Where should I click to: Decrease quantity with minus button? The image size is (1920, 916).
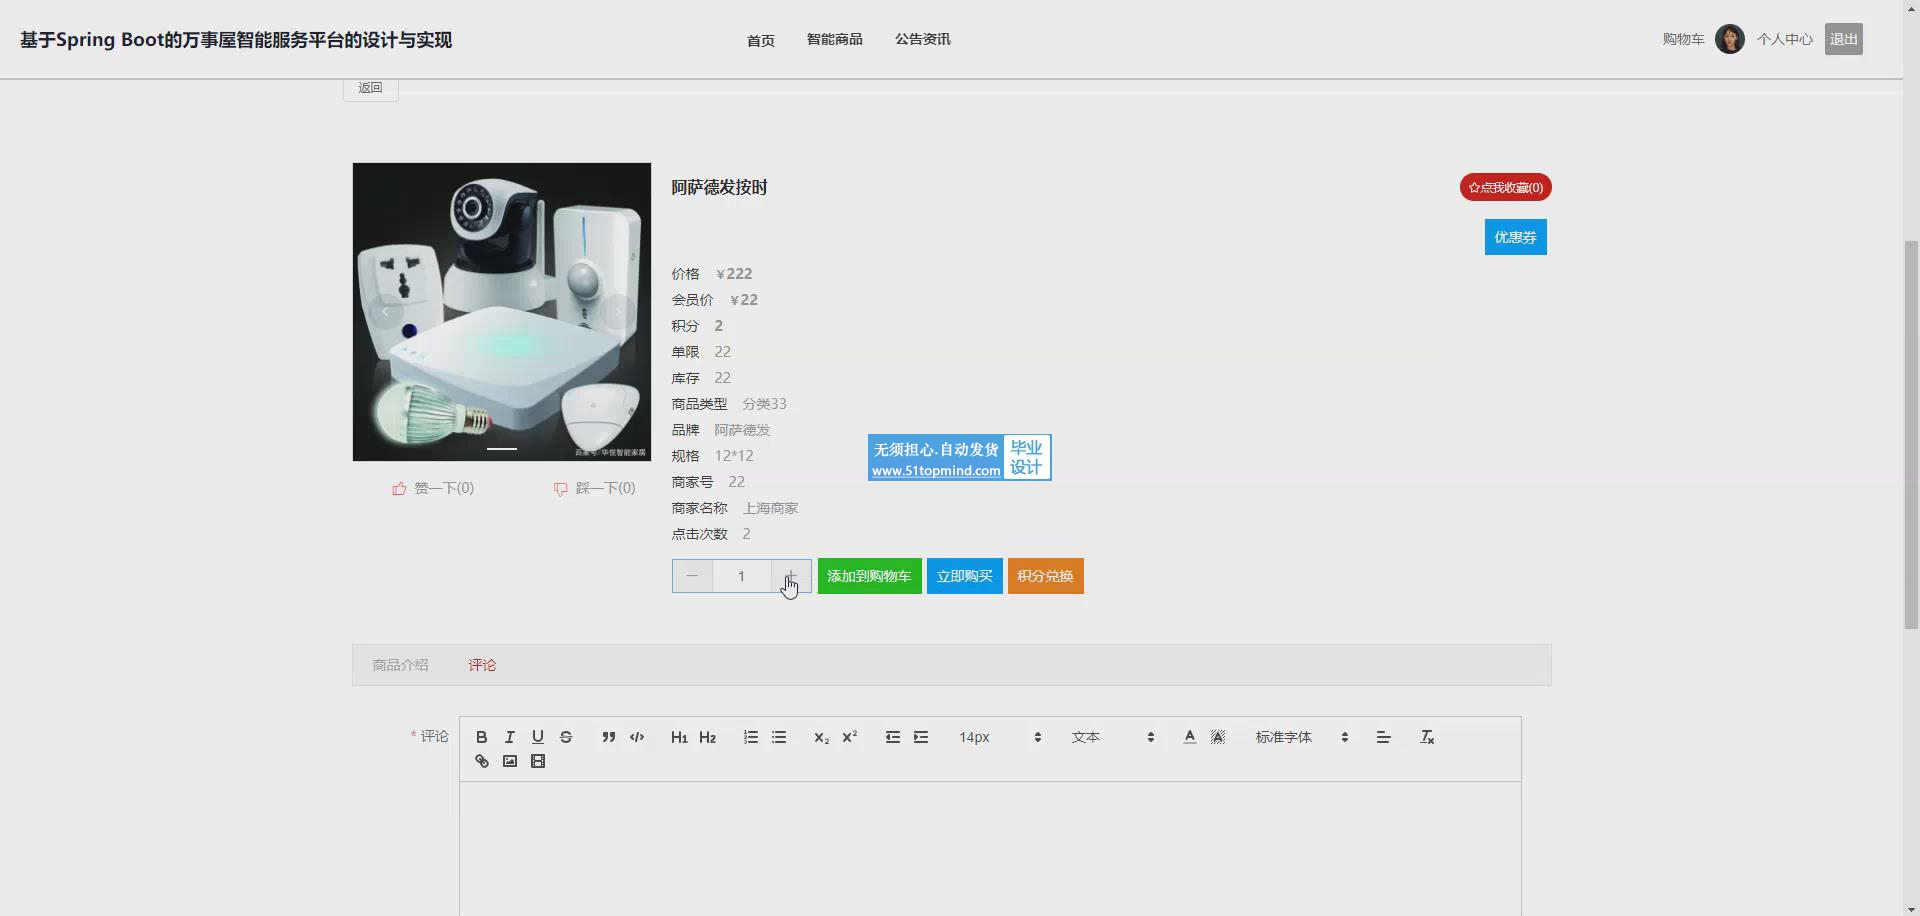(x=692, y=576)
